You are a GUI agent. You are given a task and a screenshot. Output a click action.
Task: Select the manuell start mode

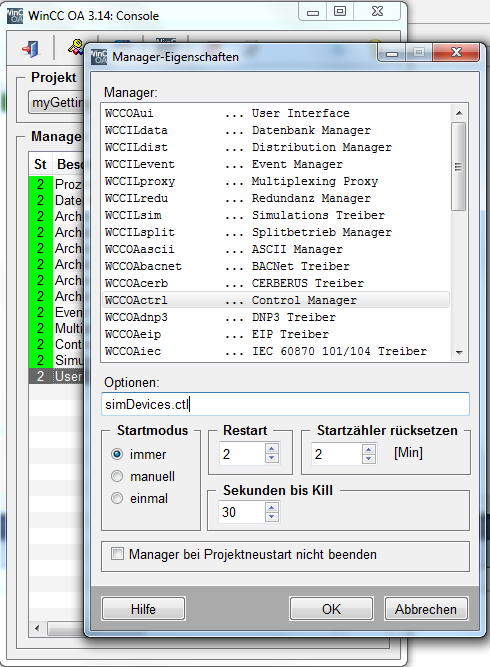[x=117, y=476]
